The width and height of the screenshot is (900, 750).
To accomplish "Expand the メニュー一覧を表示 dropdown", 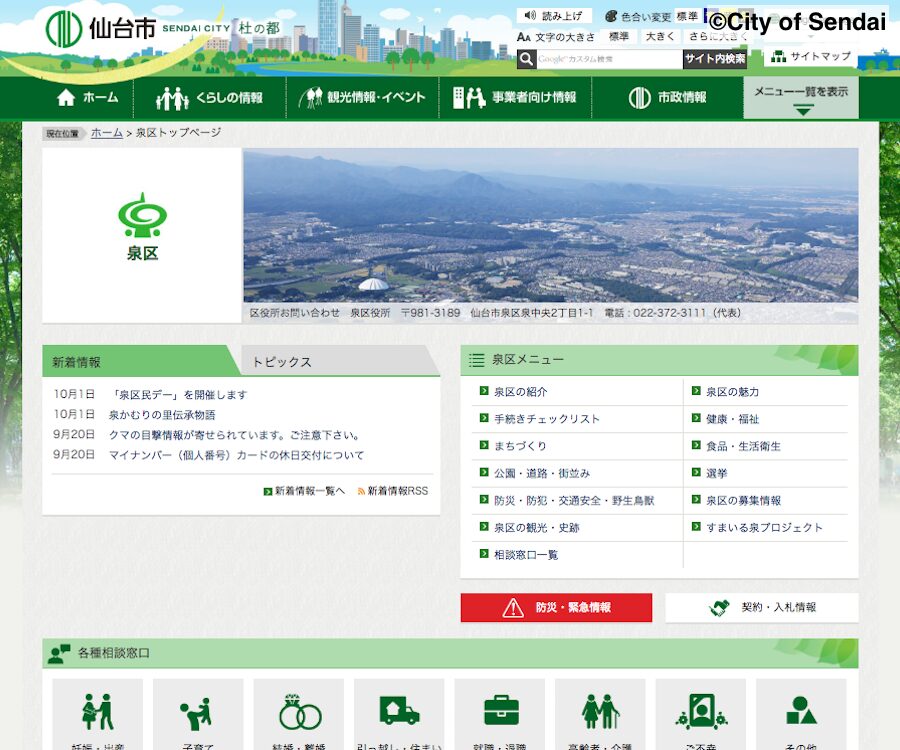I will click(801, 98).
